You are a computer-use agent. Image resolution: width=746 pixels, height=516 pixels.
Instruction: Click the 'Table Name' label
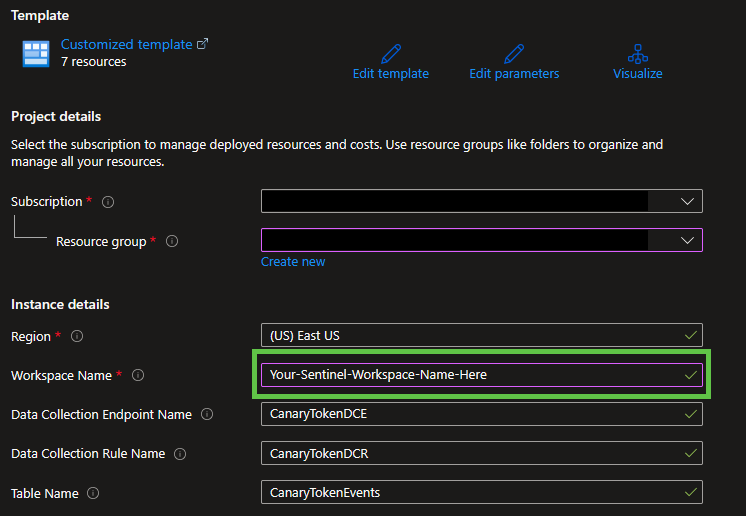[x=45, y=494]
